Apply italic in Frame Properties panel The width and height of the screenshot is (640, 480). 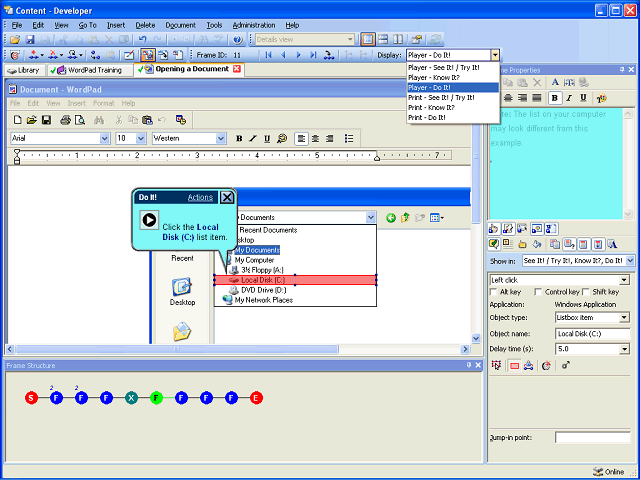tap(569, 98)
